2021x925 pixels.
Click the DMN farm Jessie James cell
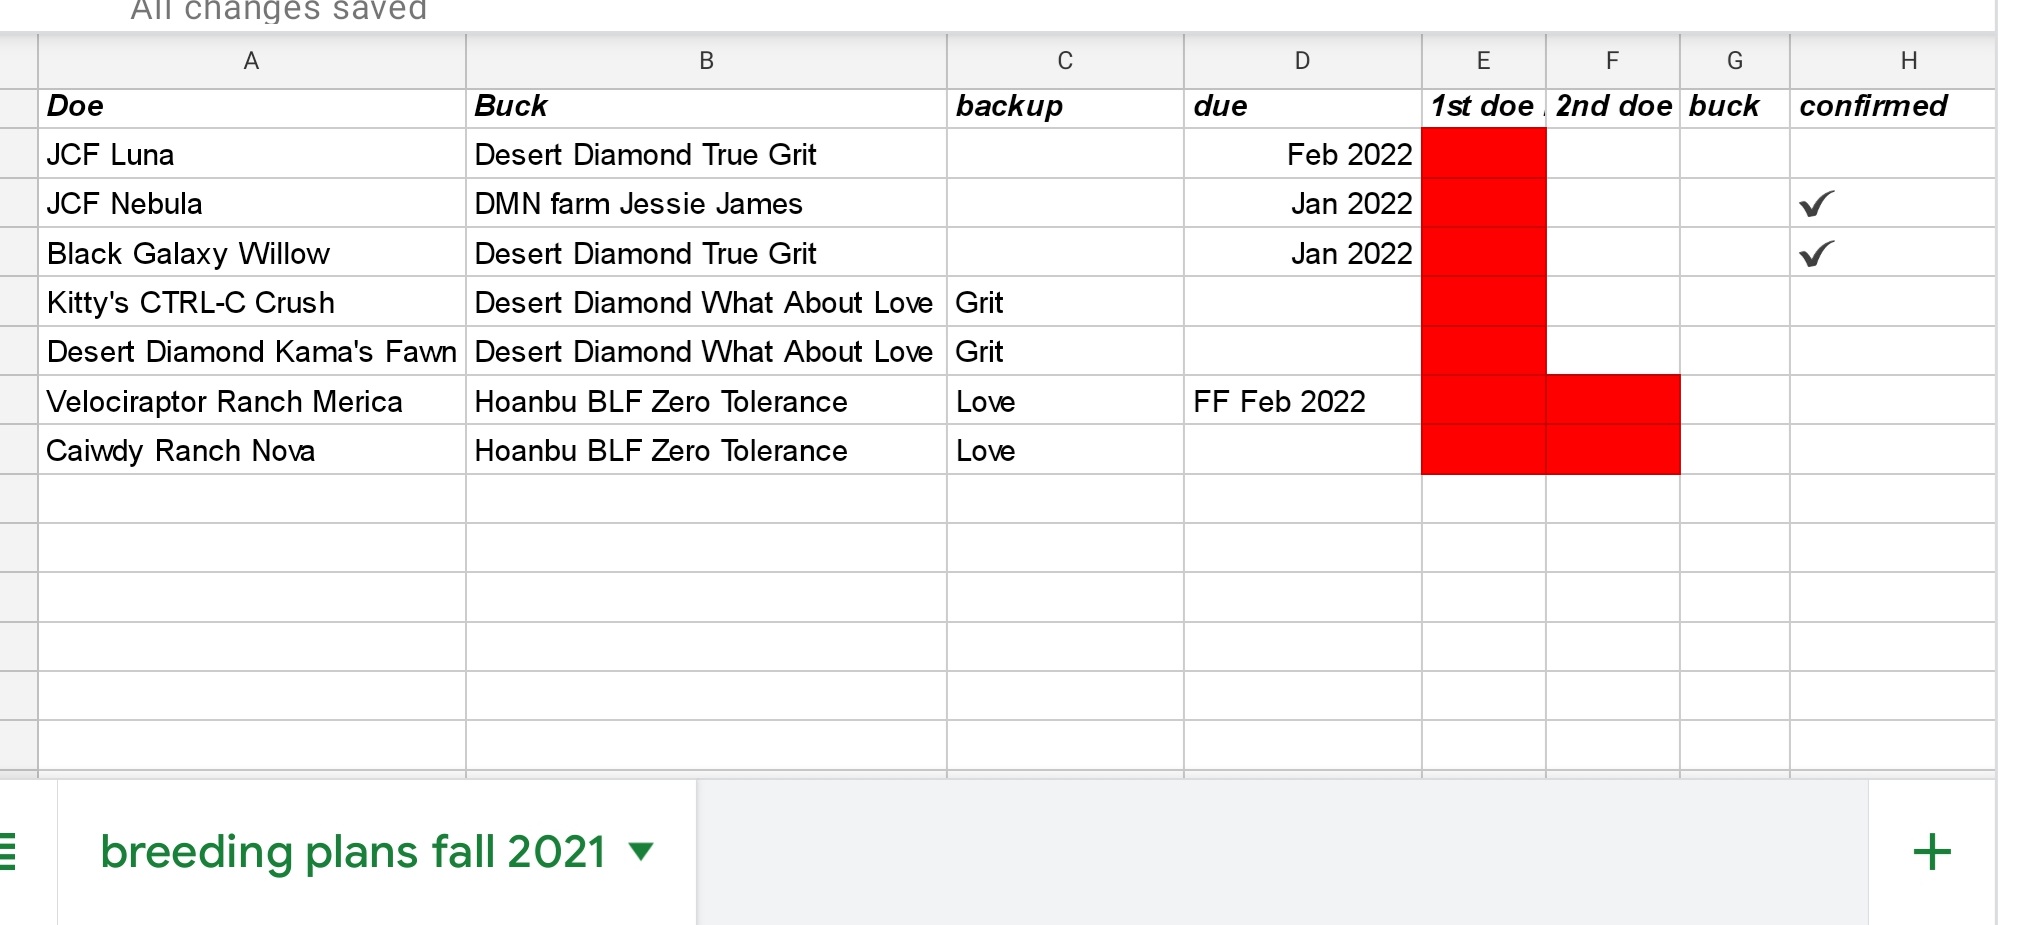(706, 204)
